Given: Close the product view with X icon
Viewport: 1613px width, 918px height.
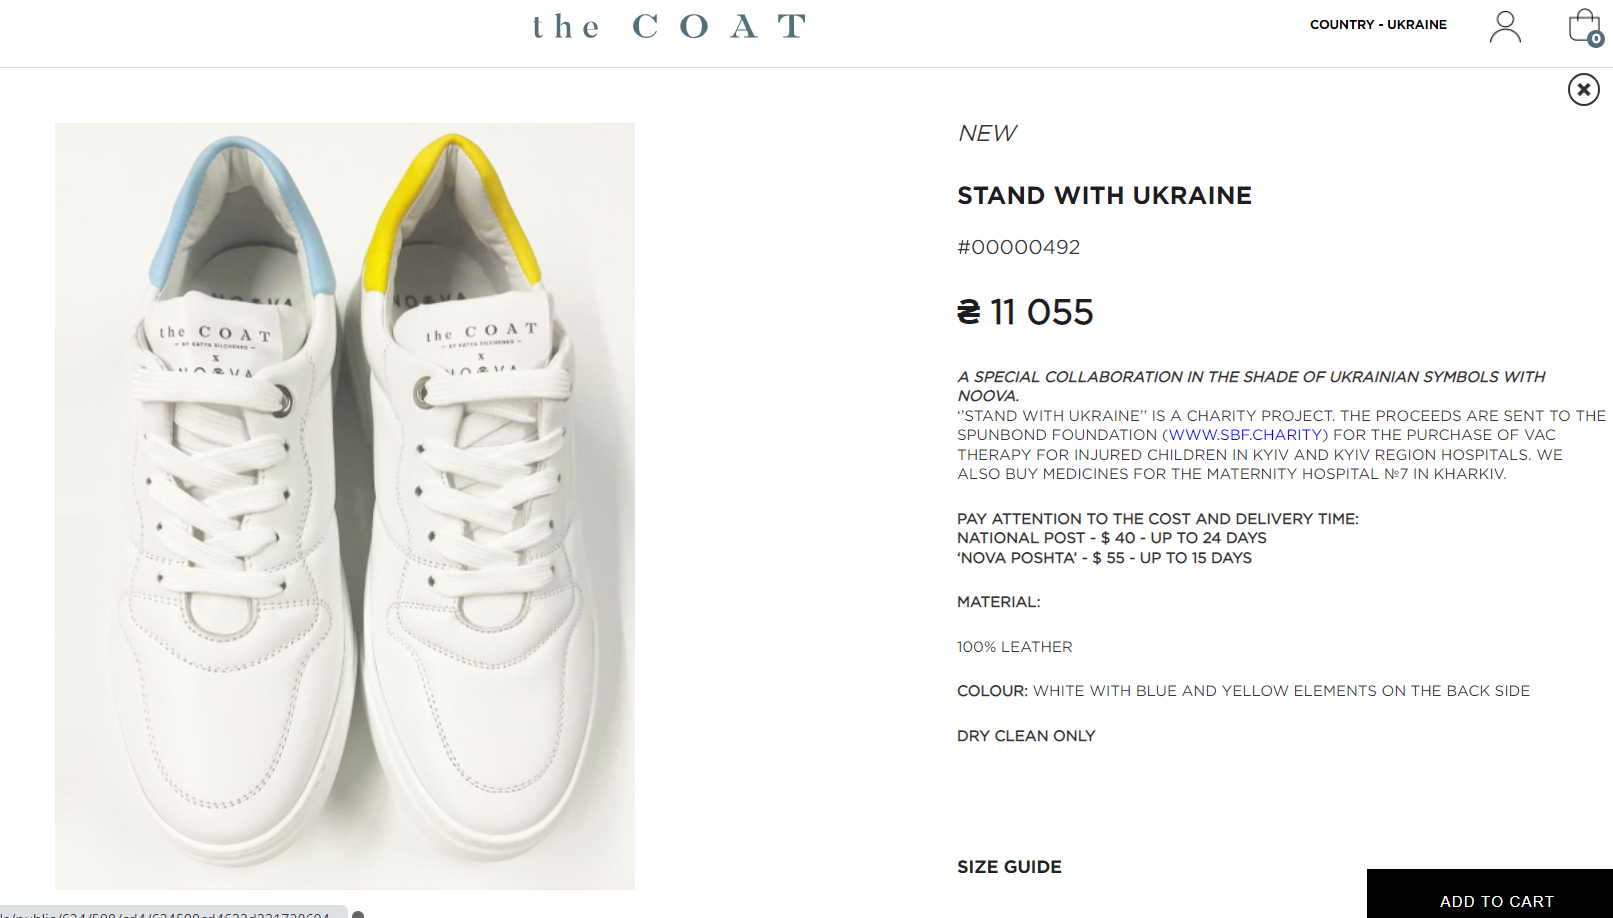Looking at the screenshot, I should click(1583, 90).
